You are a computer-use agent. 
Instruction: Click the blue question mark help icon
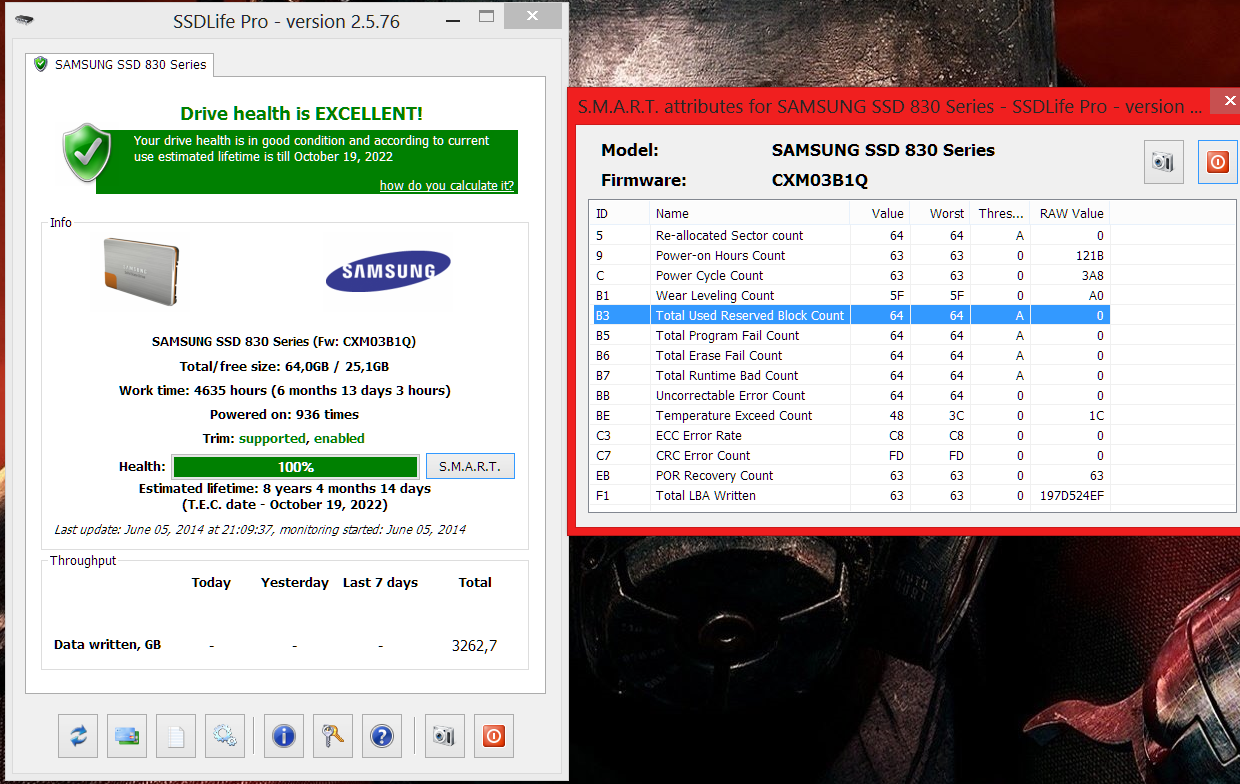click(x=382, y=737)
